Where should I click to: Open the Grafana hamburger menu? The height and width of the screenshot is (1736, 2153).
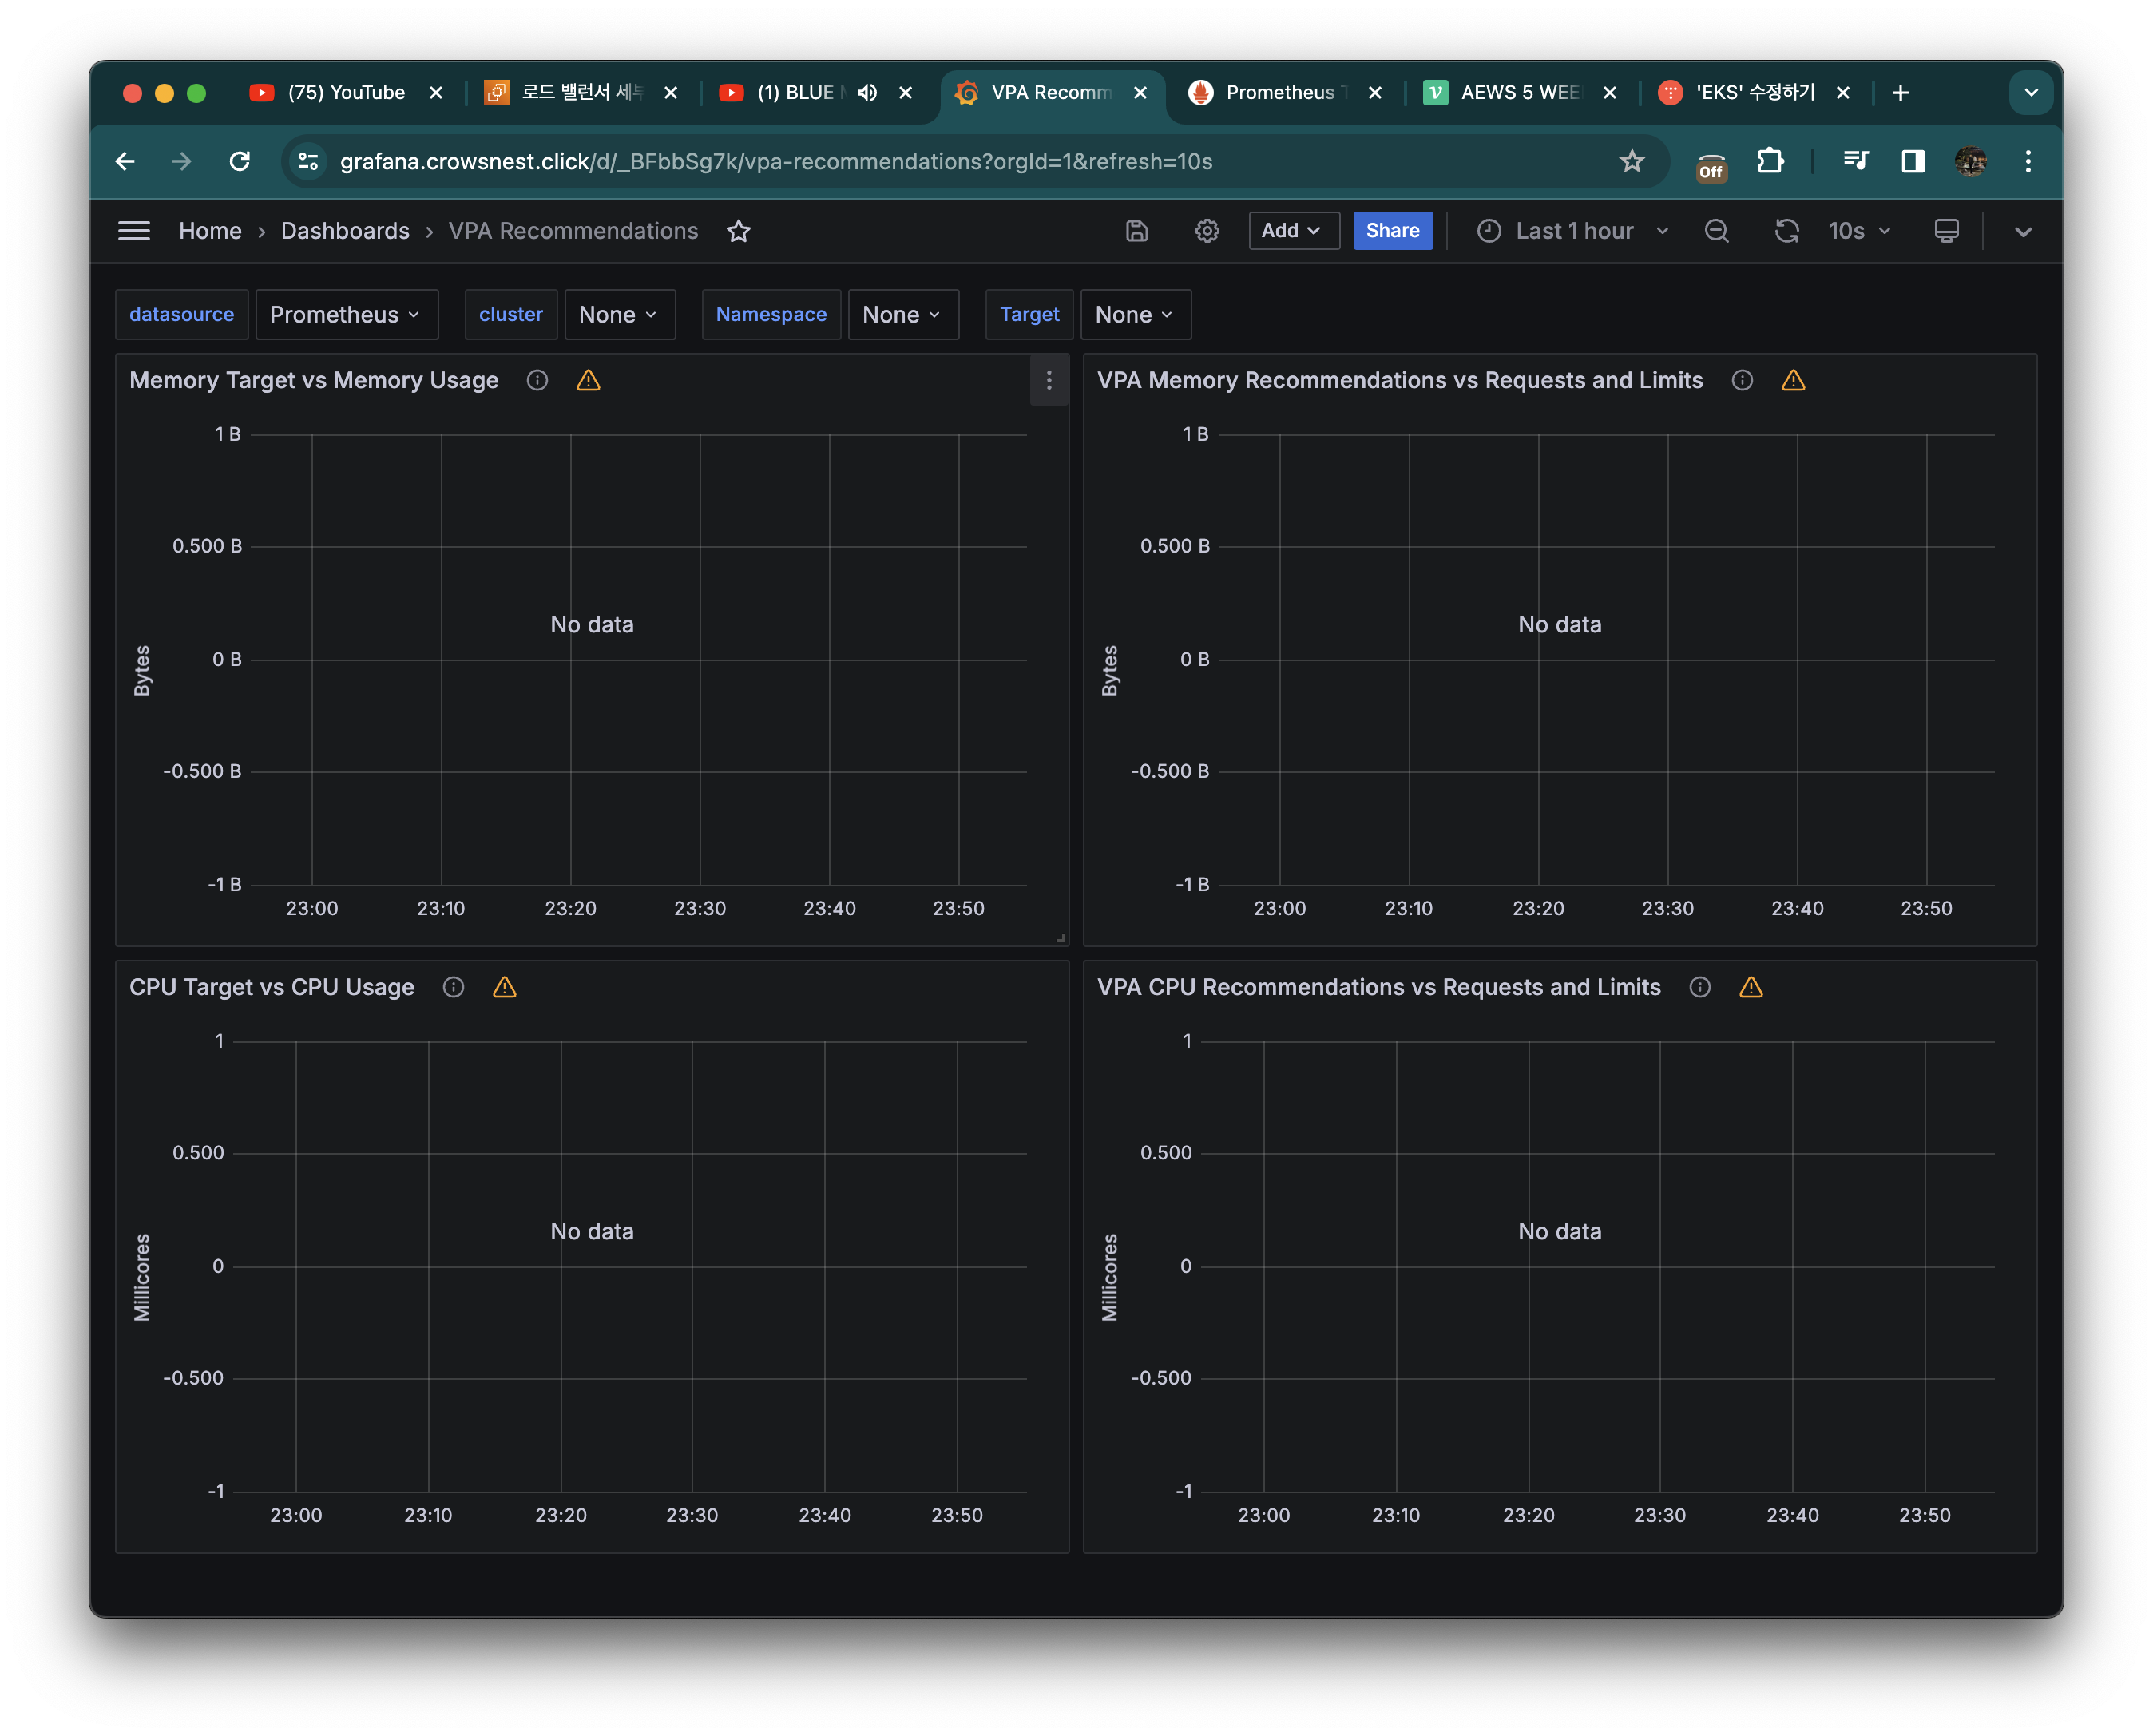tap(134, 231)
